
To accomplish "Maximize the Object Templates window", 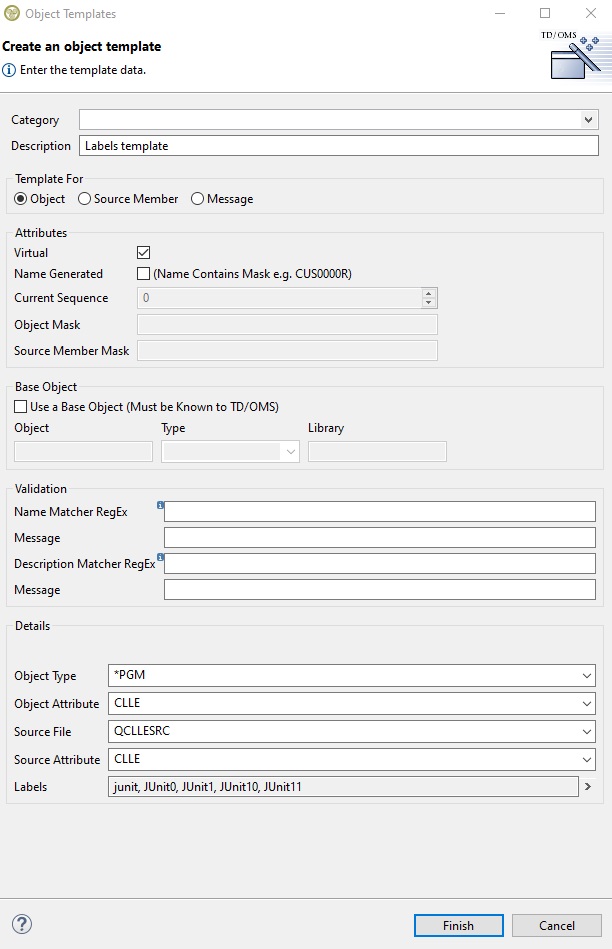I will pos(545,14).
